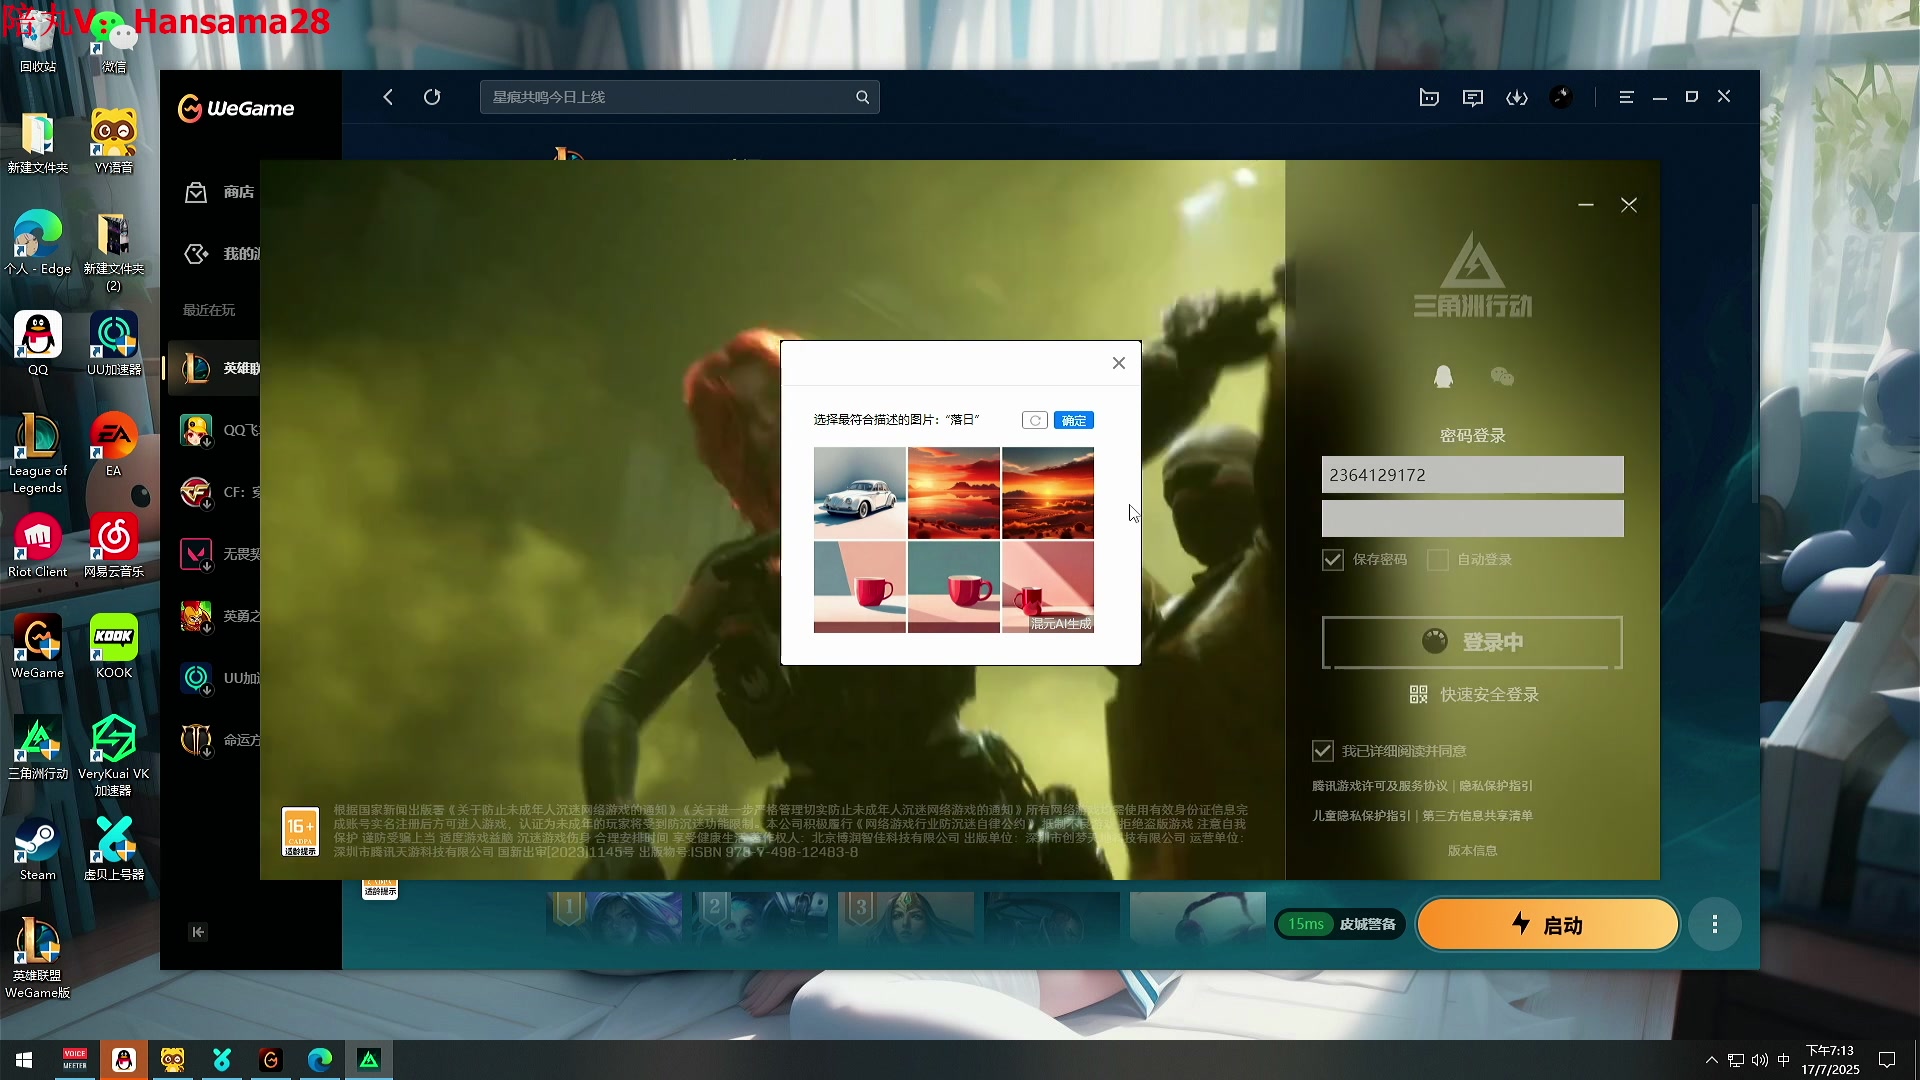Open 快速安全登录 QR login

(1473, 695)
